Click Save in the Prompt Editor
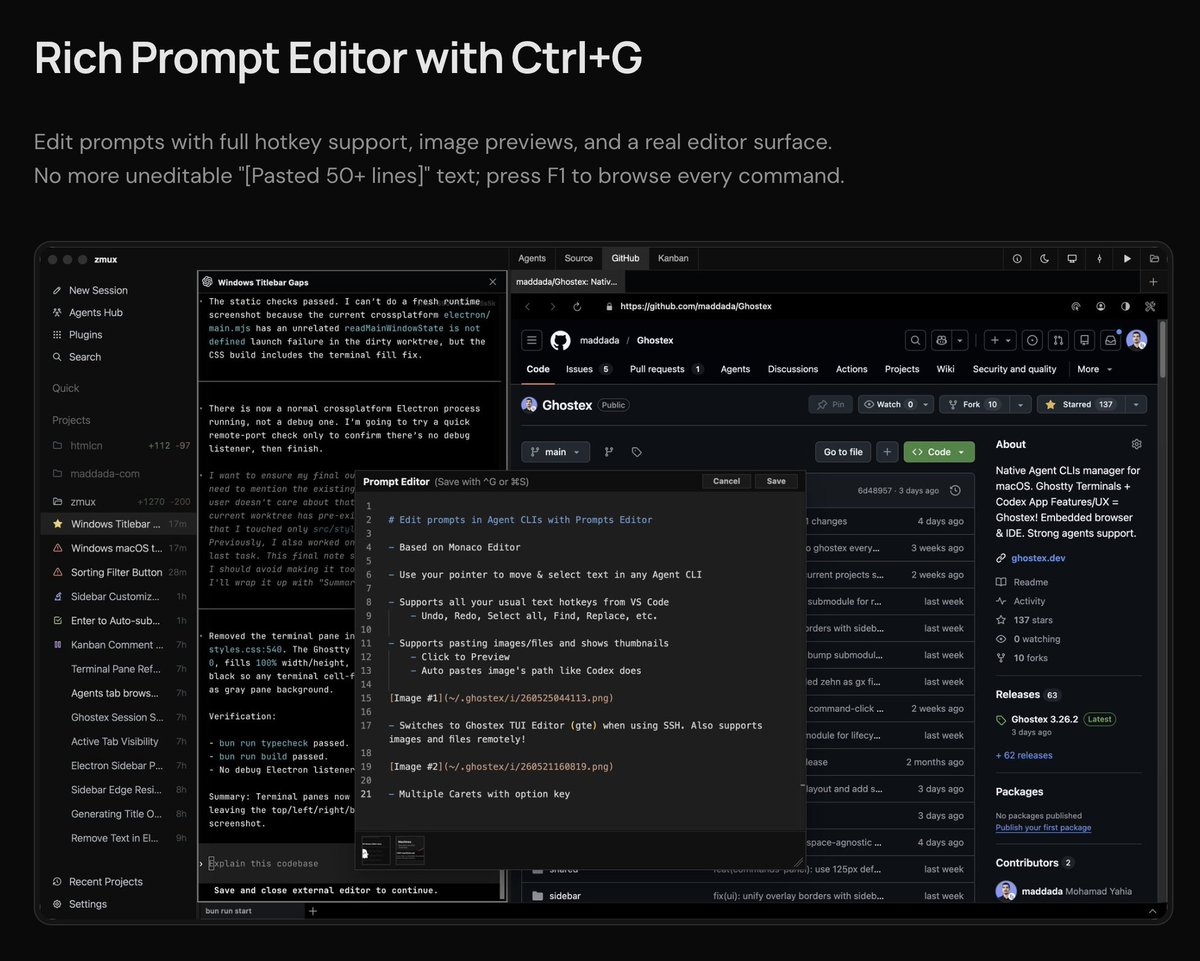The width and height of the screenshot is (1200, 961). tap(776, 481)
